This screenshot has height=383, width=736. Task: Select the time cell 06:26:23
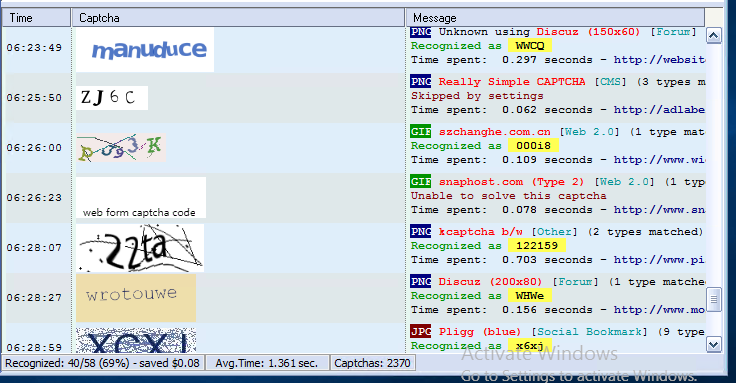click(x=34, y=198)
